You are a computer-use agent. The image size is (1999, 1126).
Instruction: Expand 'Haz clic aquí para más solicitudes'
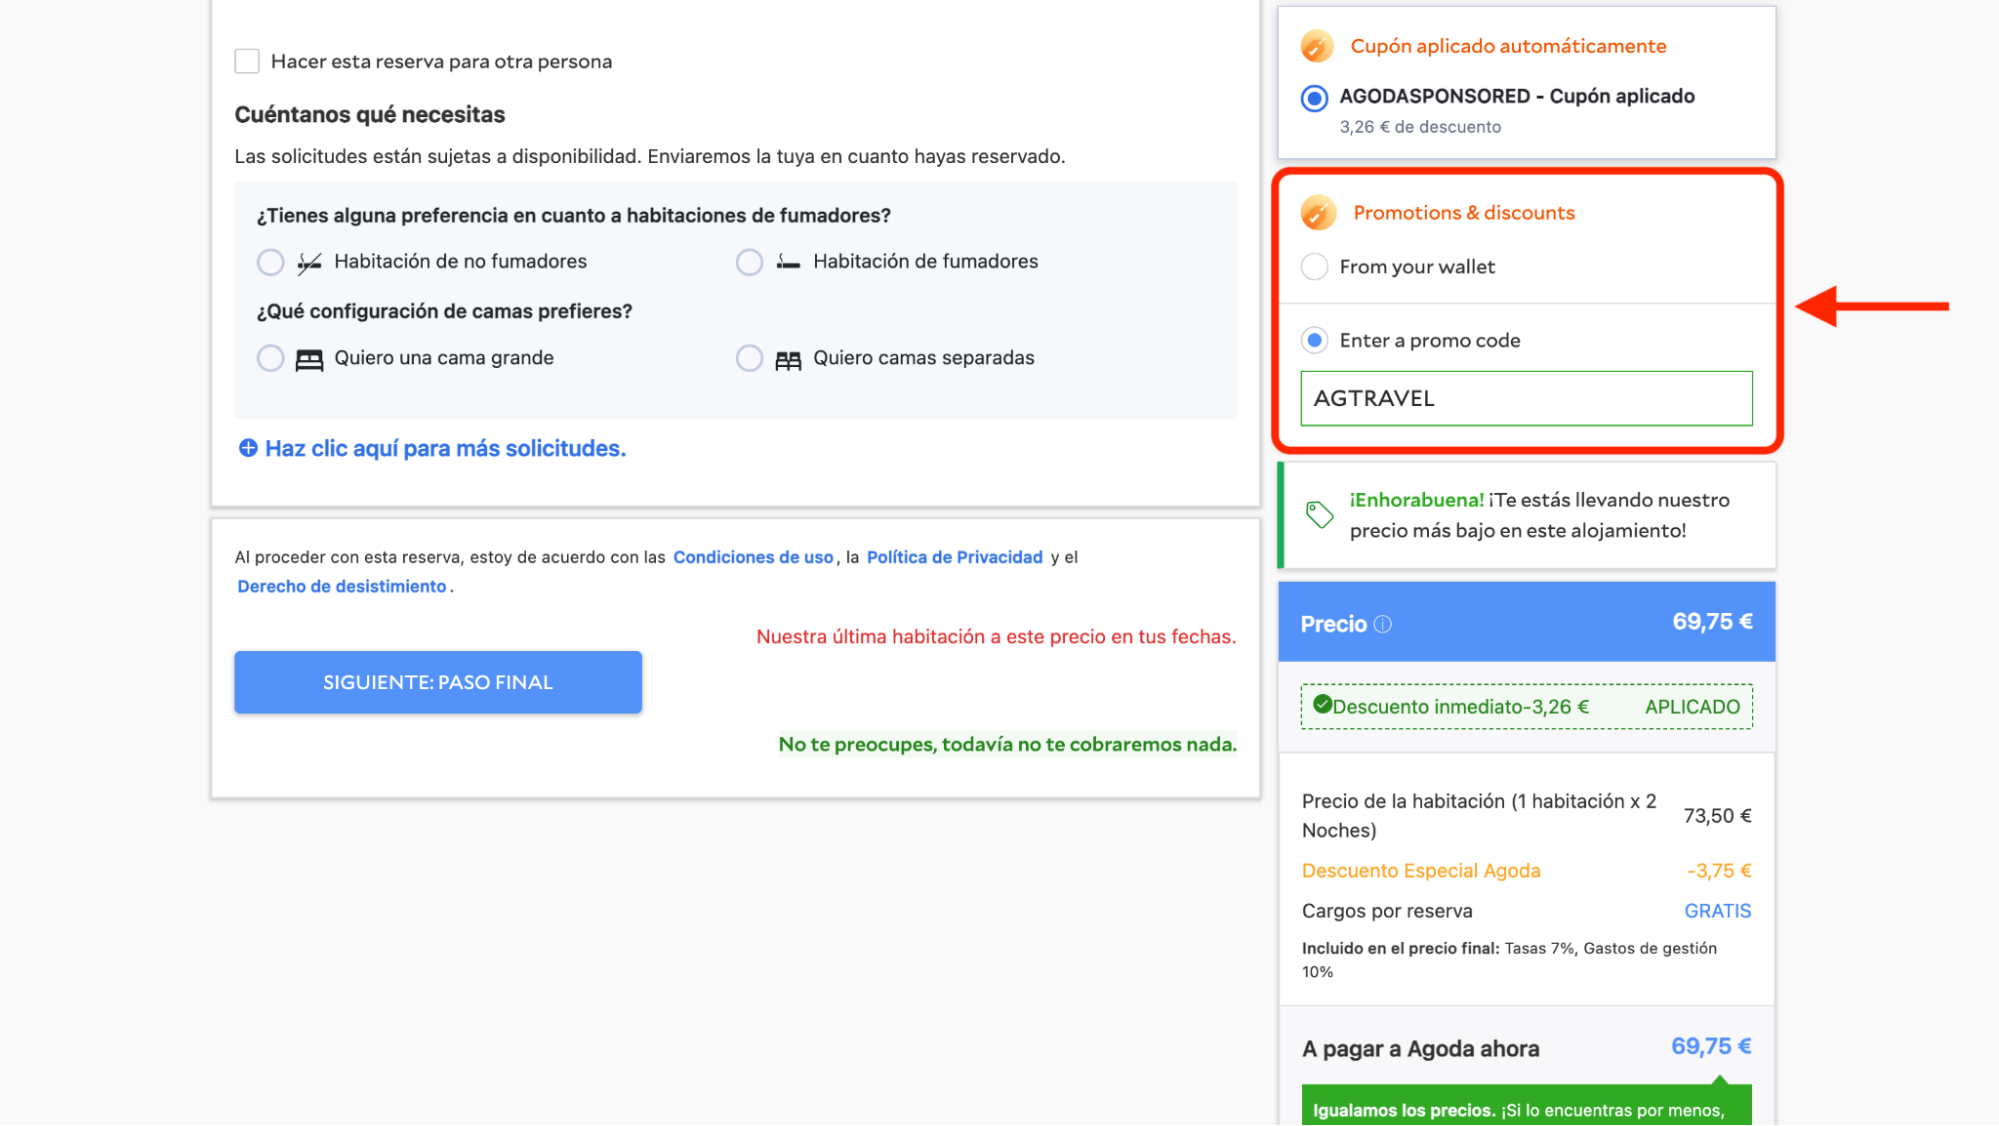[x=445, y=448]
